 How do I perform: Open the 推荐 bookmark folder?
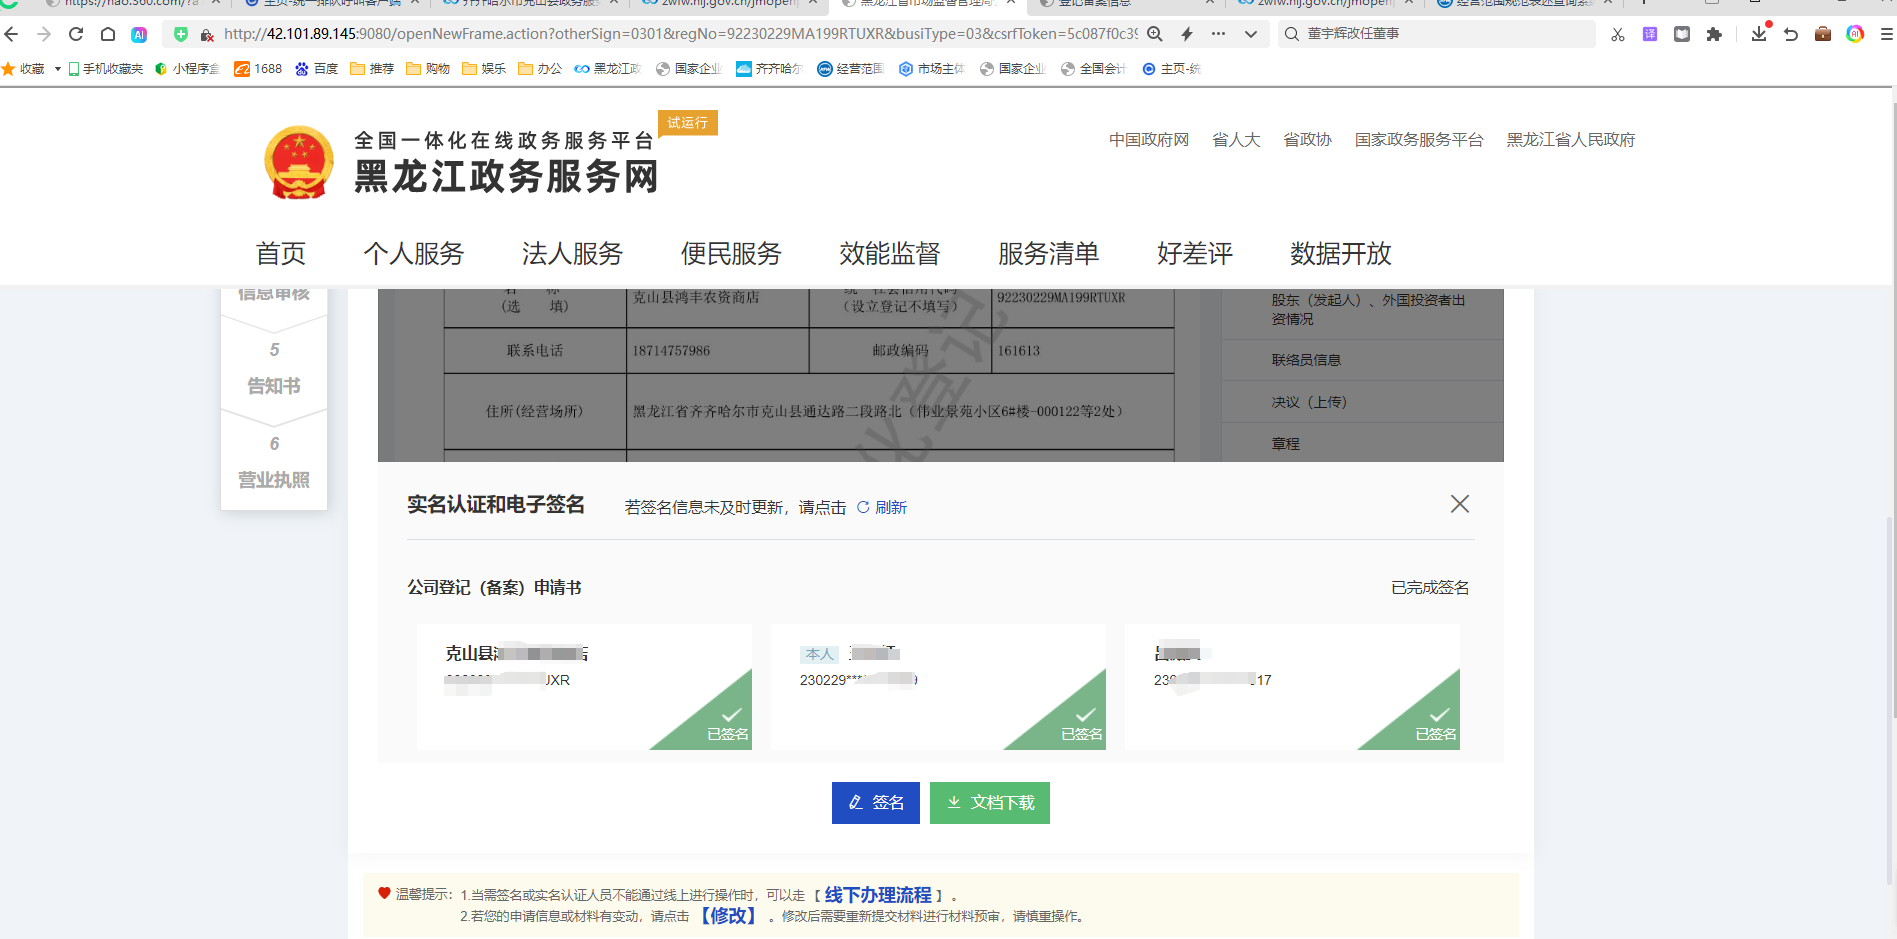(372, 69)
